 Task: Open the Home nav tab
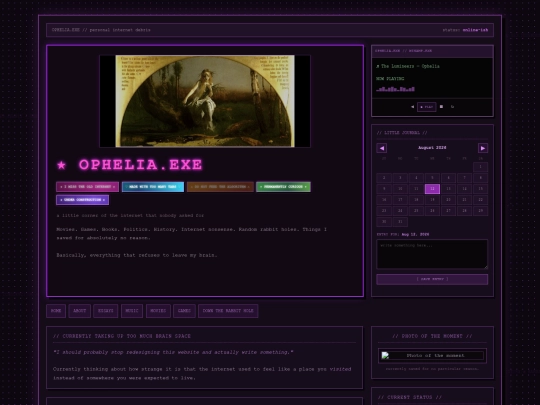(56, 311)
